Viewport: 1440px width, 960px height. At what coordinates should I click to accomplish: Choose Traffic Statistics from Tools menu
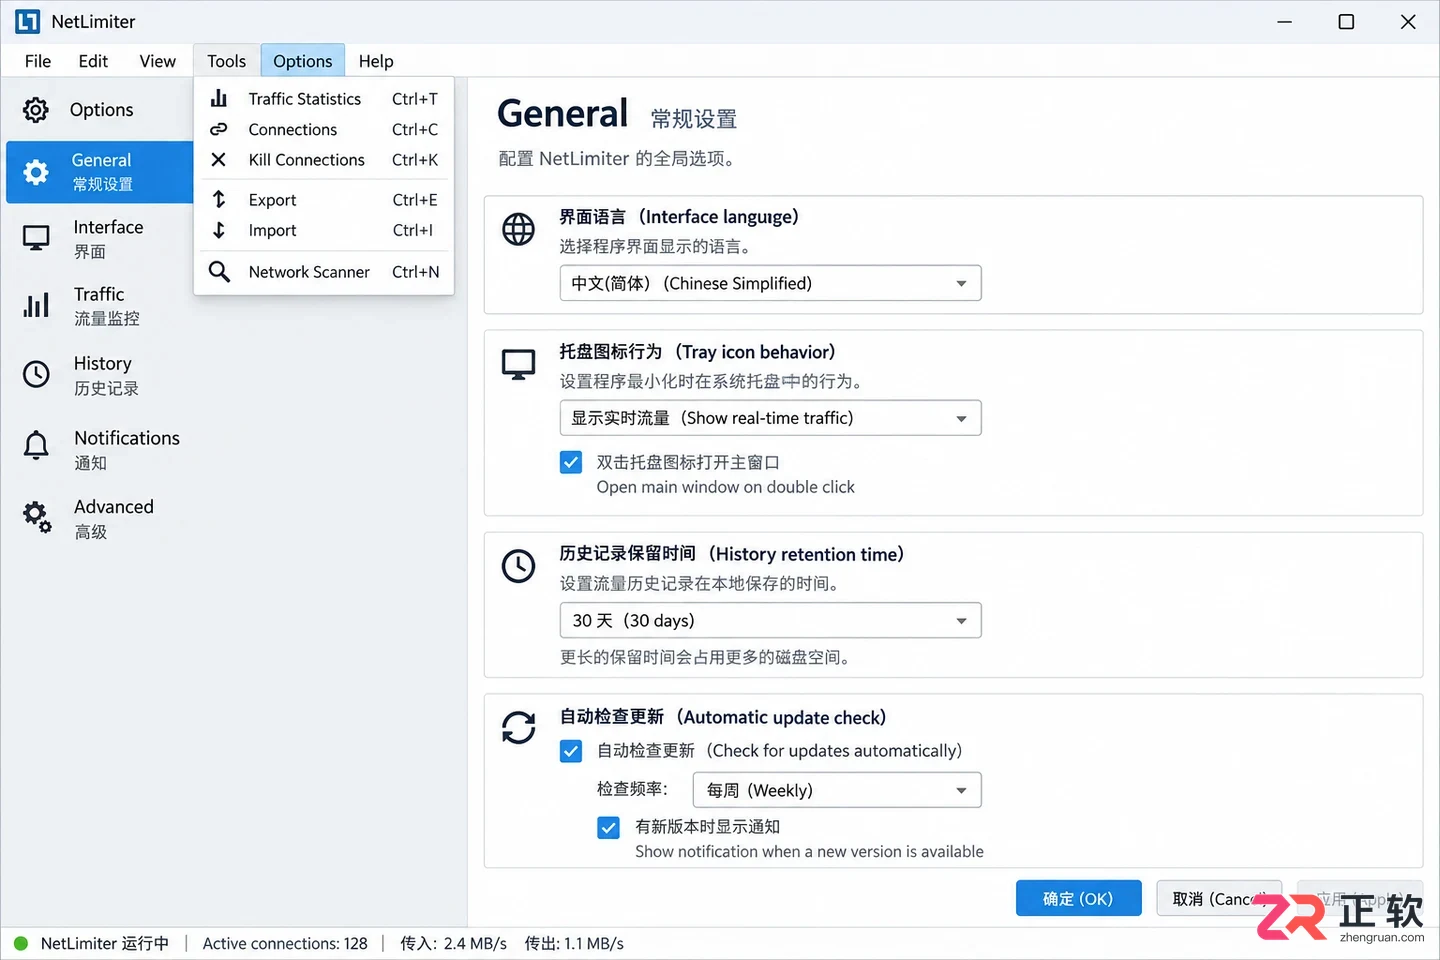click(x=324, y=98)
